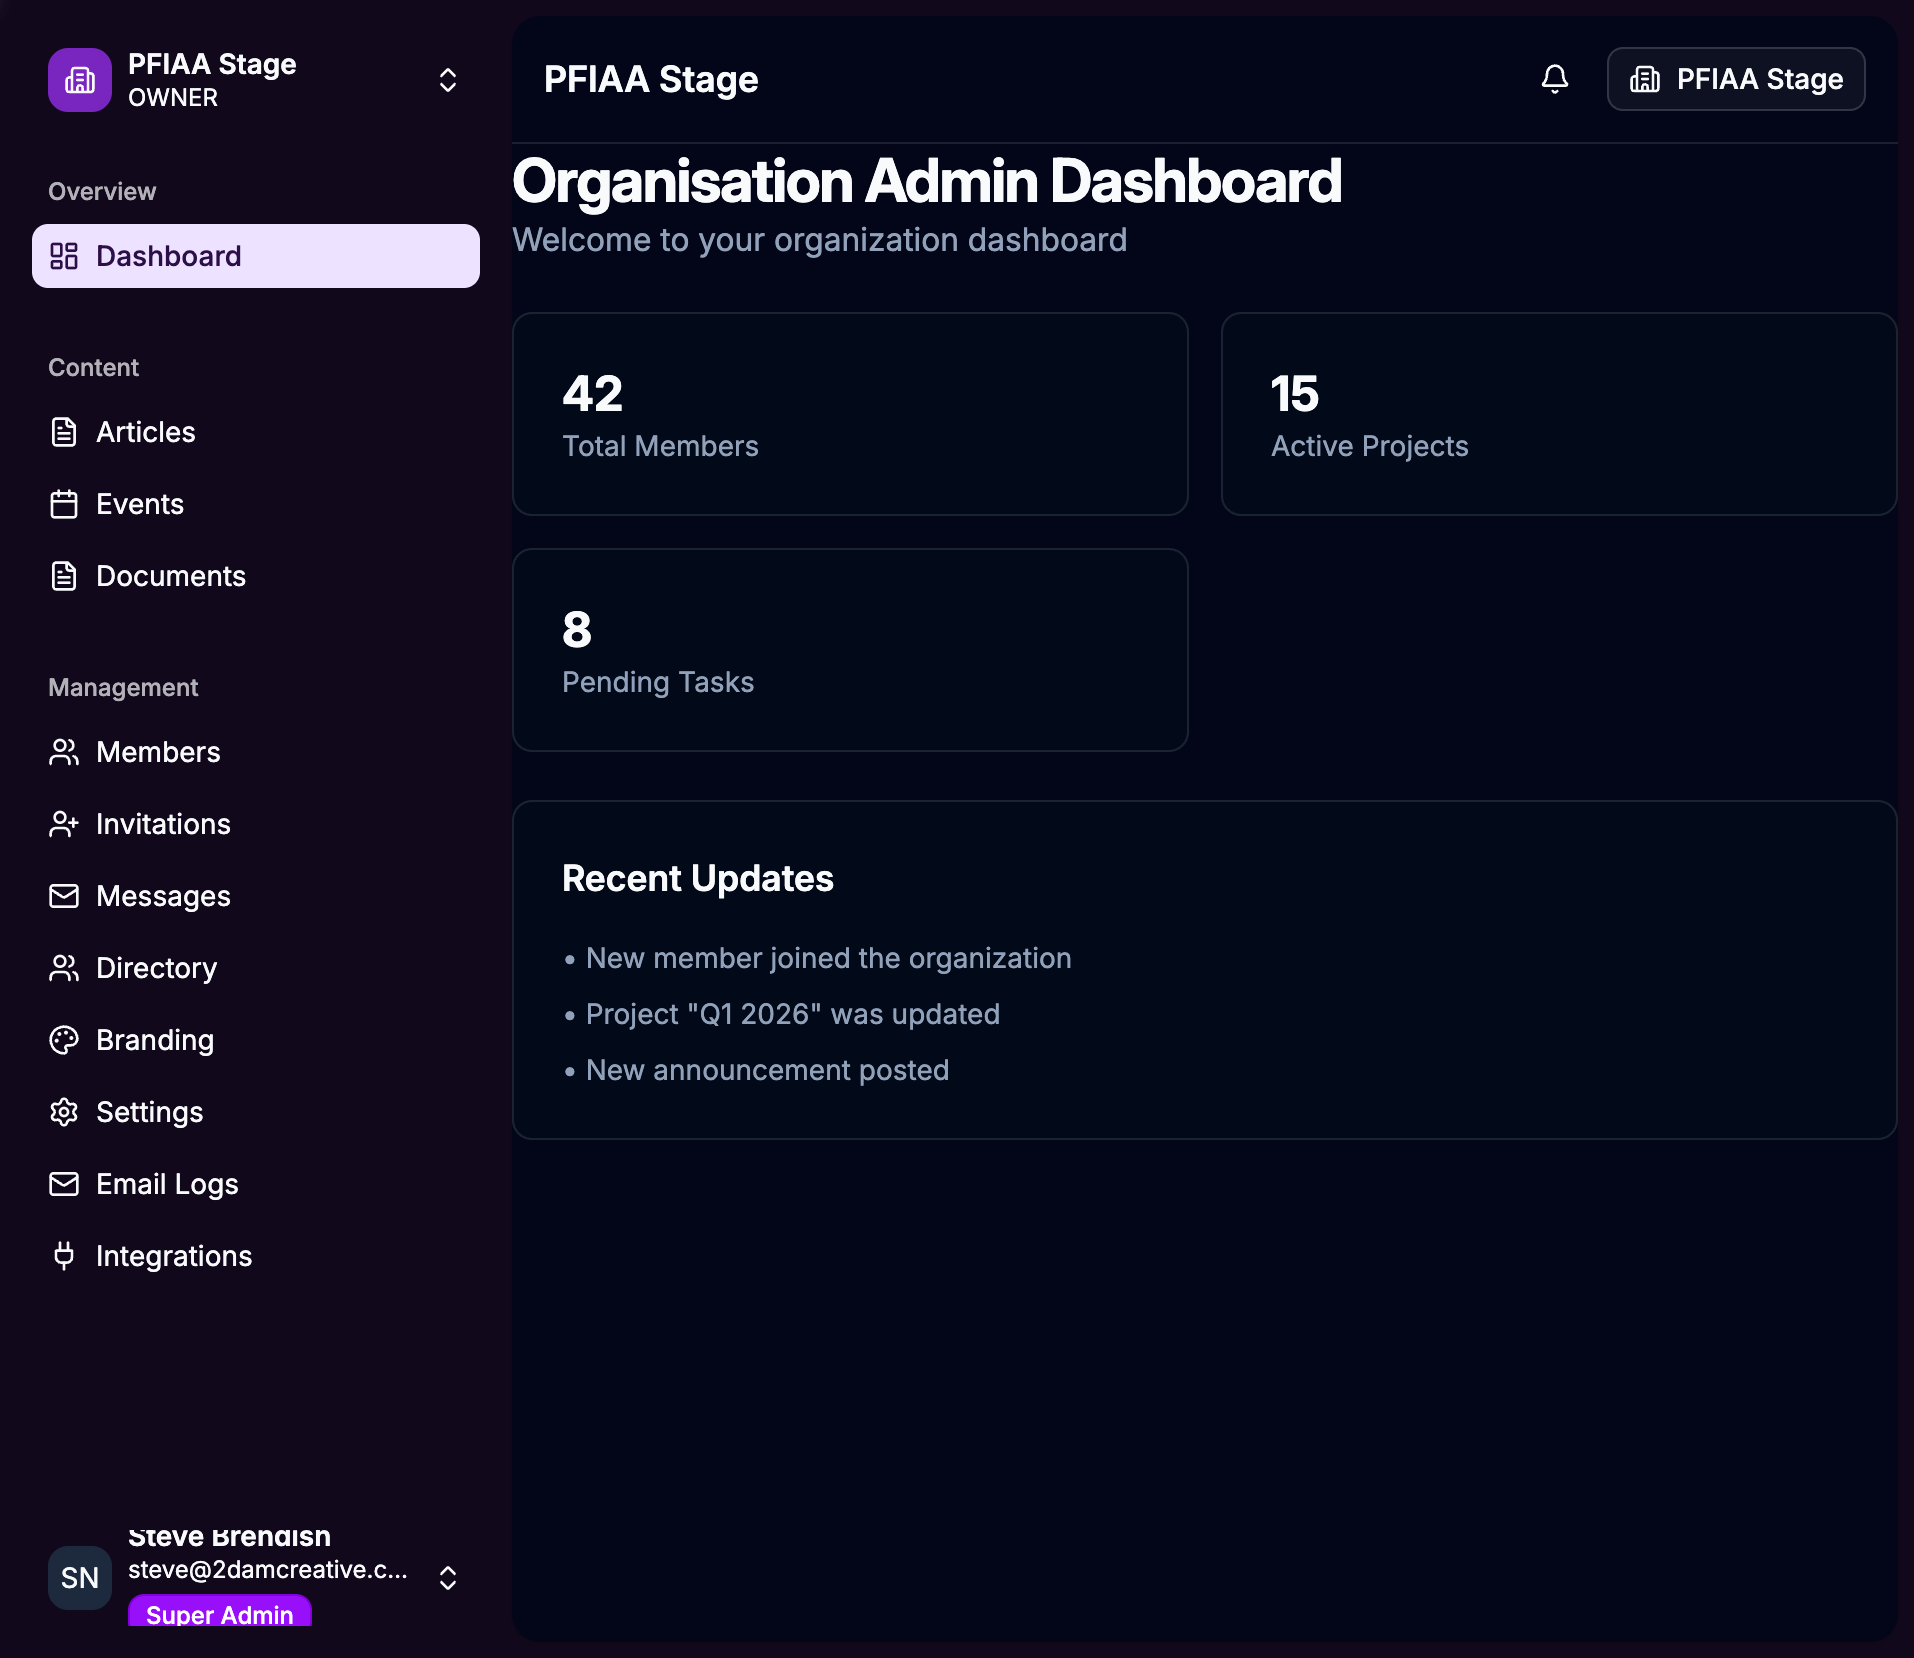
Task: Open the Members management page
Action: point(256,752)
